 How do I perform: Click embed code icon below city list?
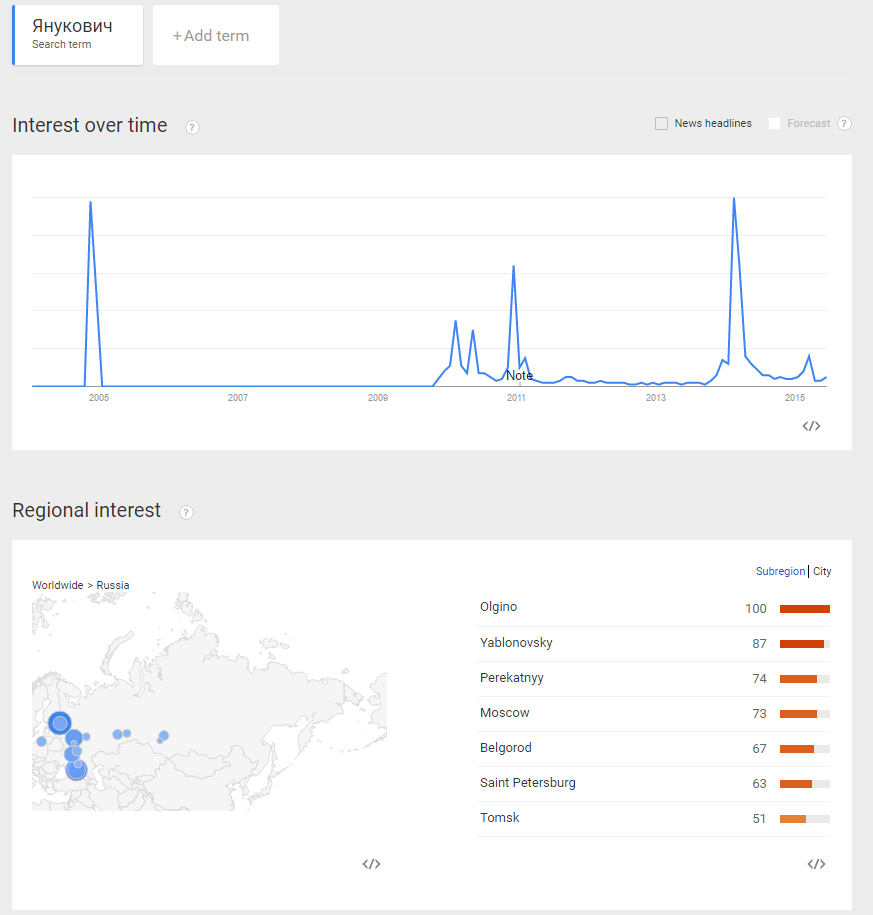coord(816,864)
